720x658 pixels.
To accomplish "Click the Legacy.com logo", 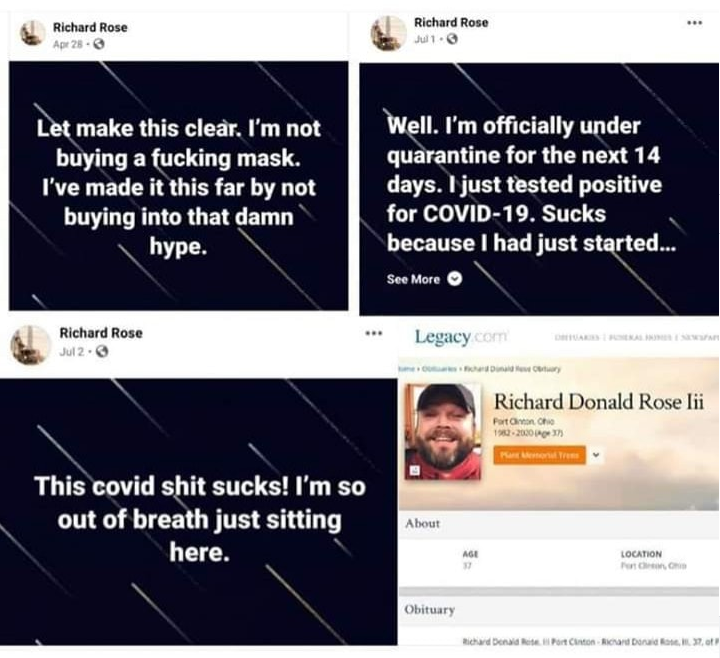I will click(x=461, y=337).
